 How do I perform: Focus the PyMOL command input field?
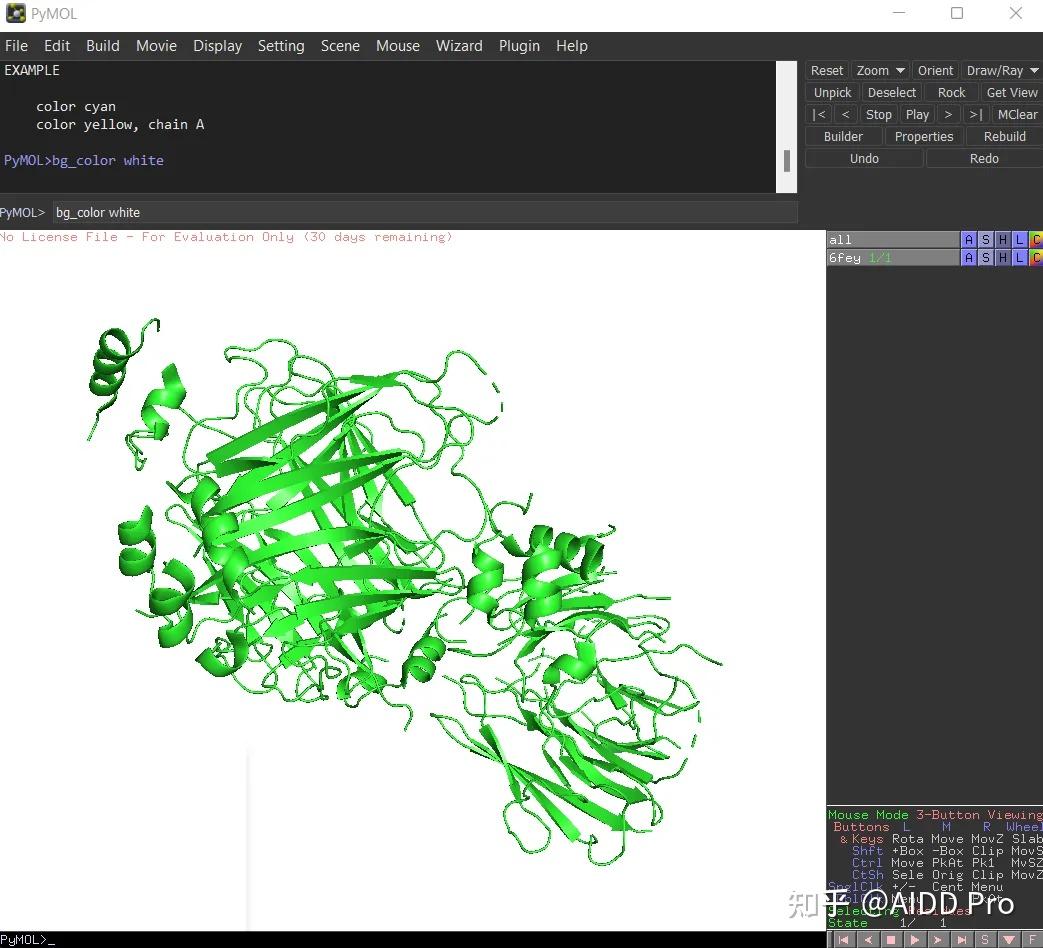tap(424, 213)
